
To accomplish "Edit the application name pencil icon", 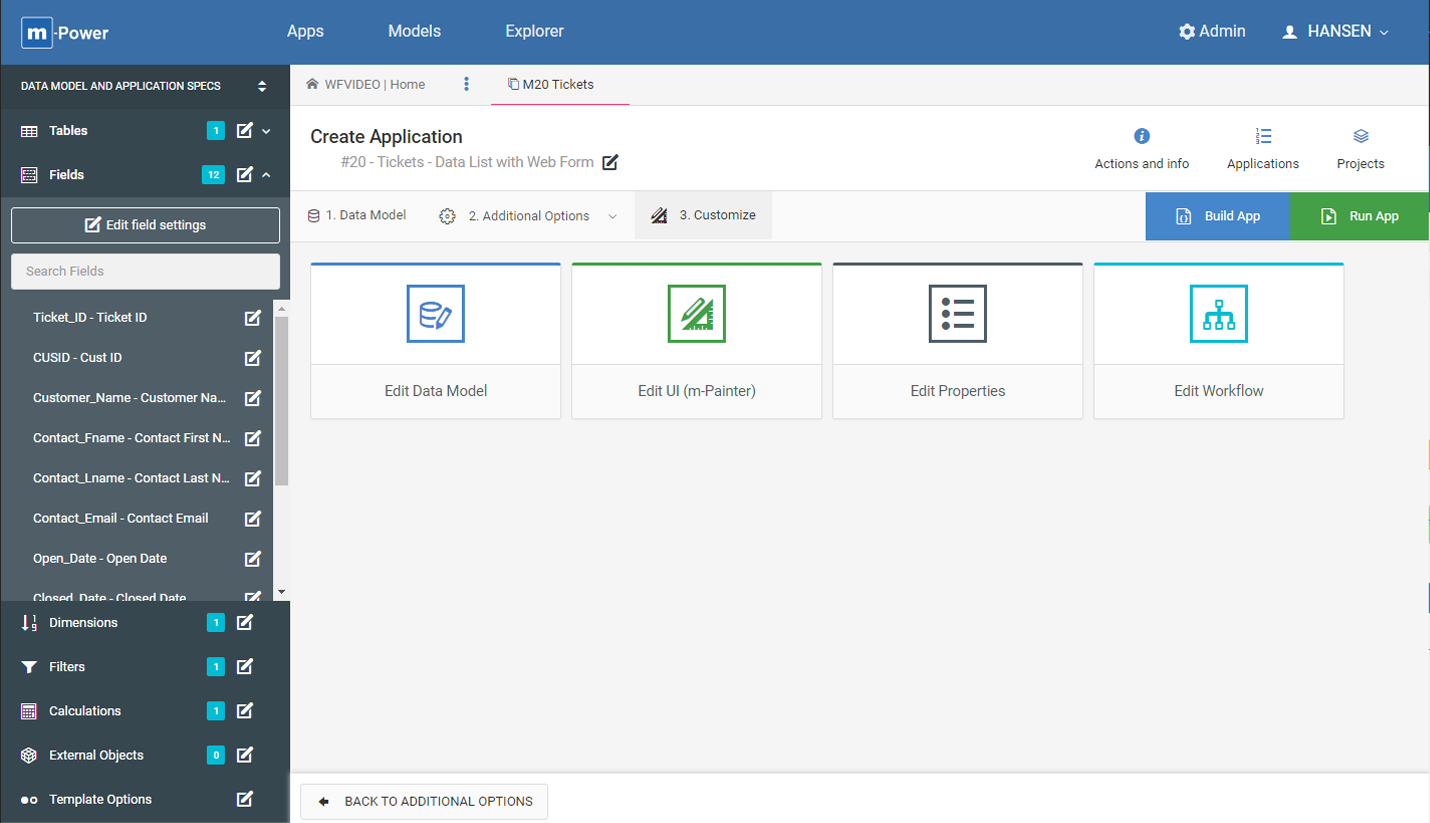I will [610, 162].
